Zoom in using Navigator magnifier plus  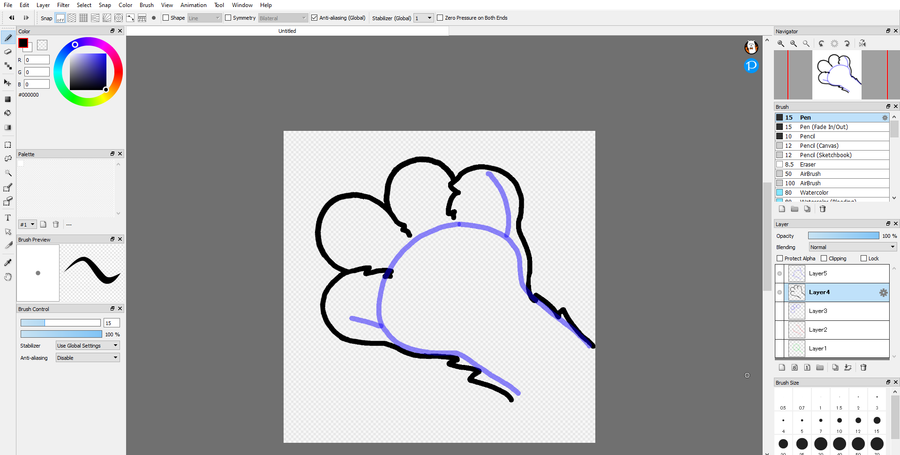[x=781, y=43]
